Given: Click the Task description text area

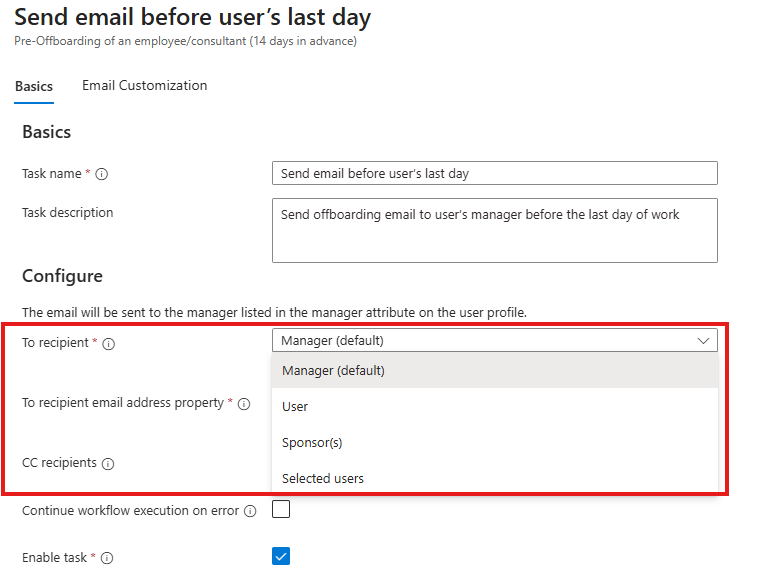Looking at the screenshot, I should point(495,230).
